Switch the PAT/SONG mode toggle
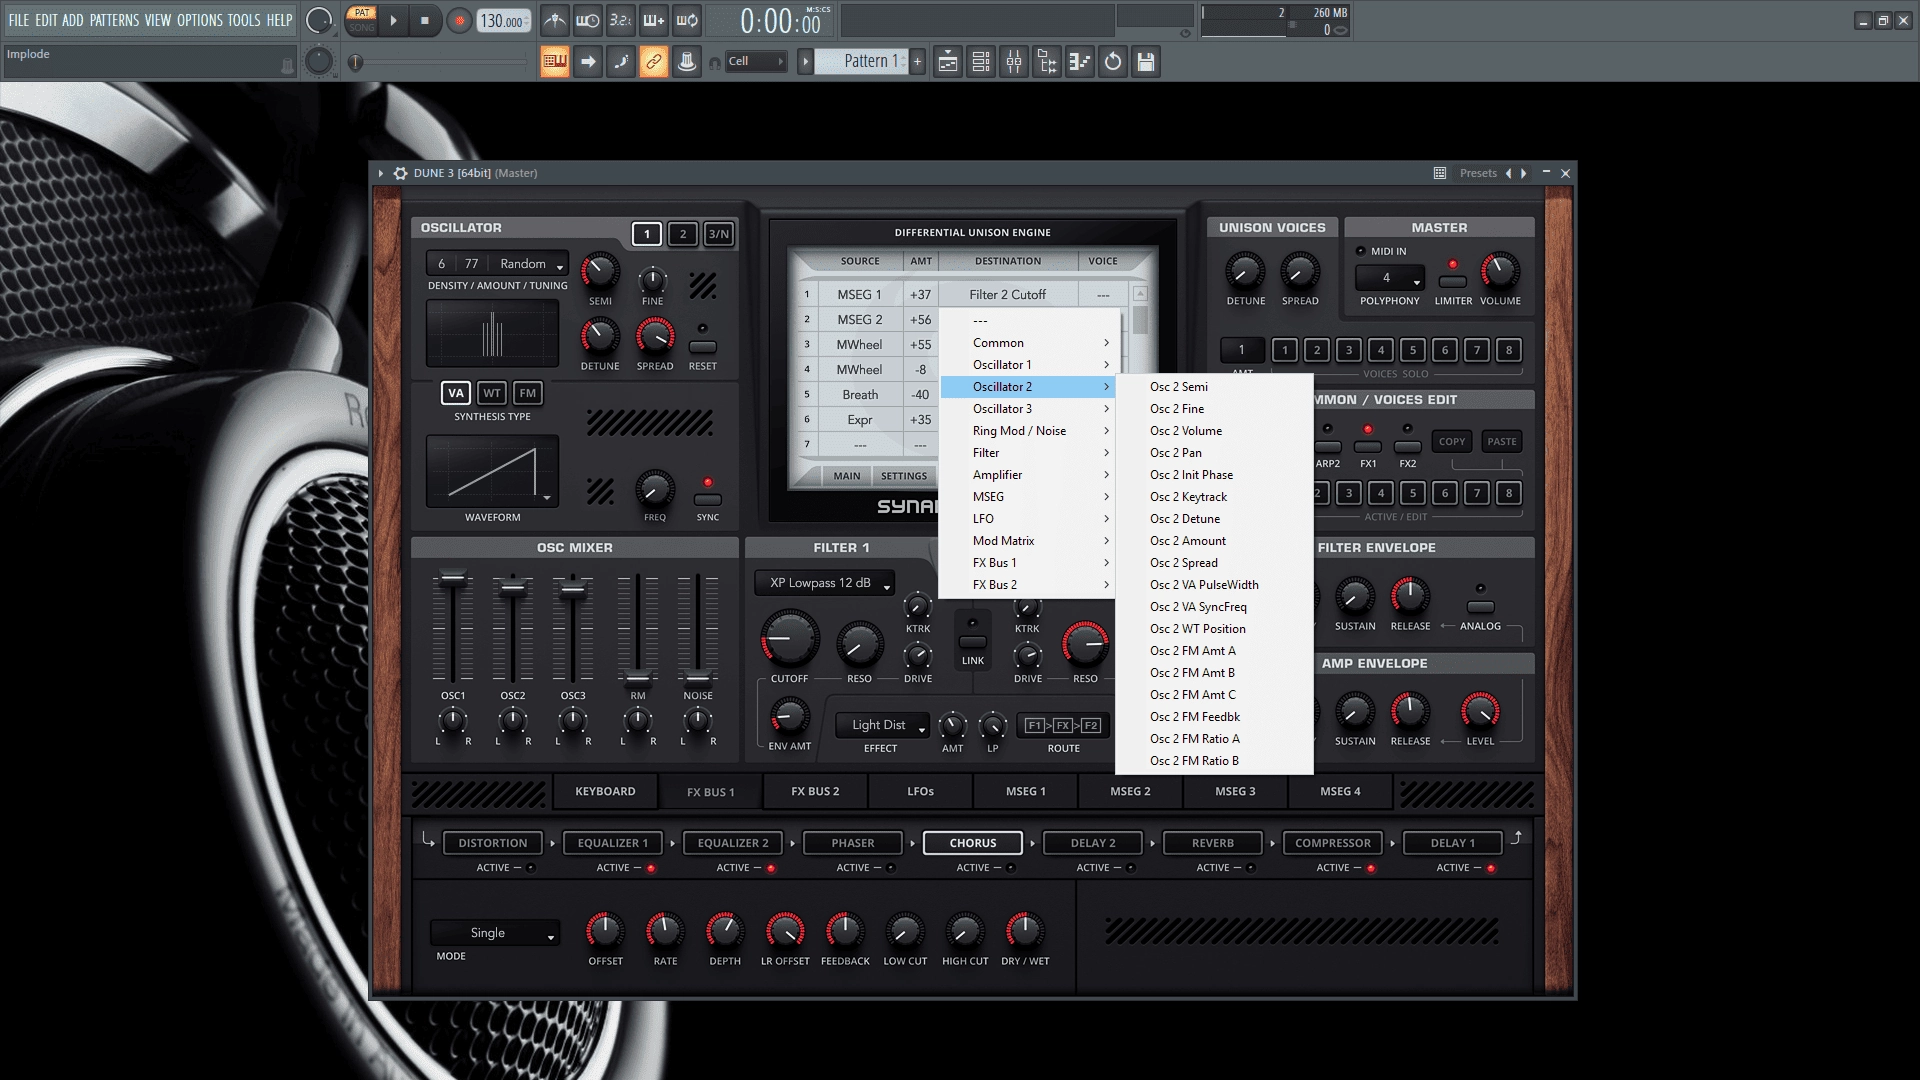The image size is (1920, 1080). [361, 20]
